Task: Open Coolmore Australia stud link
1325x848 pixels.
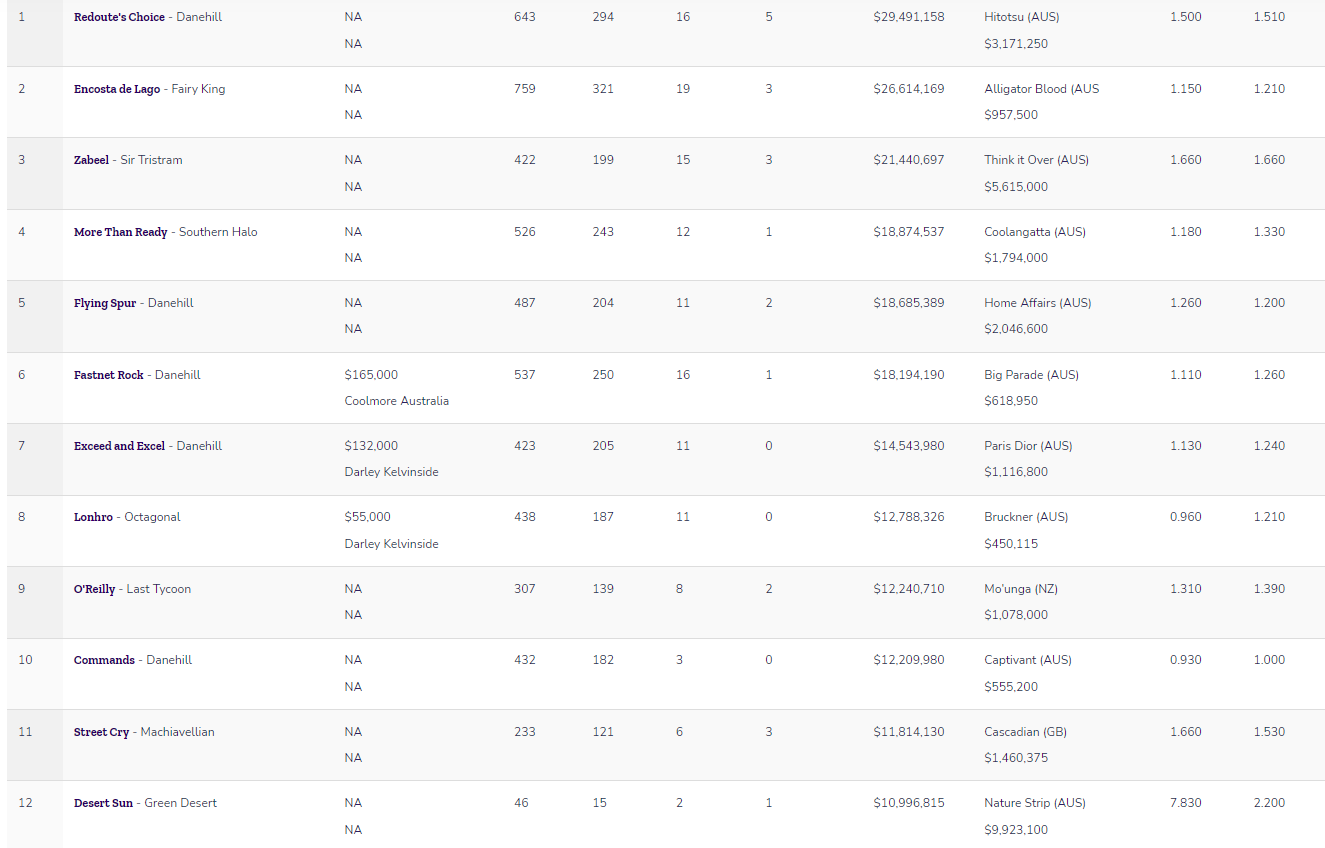Action: pyautogui.click(x=396, y=401)
